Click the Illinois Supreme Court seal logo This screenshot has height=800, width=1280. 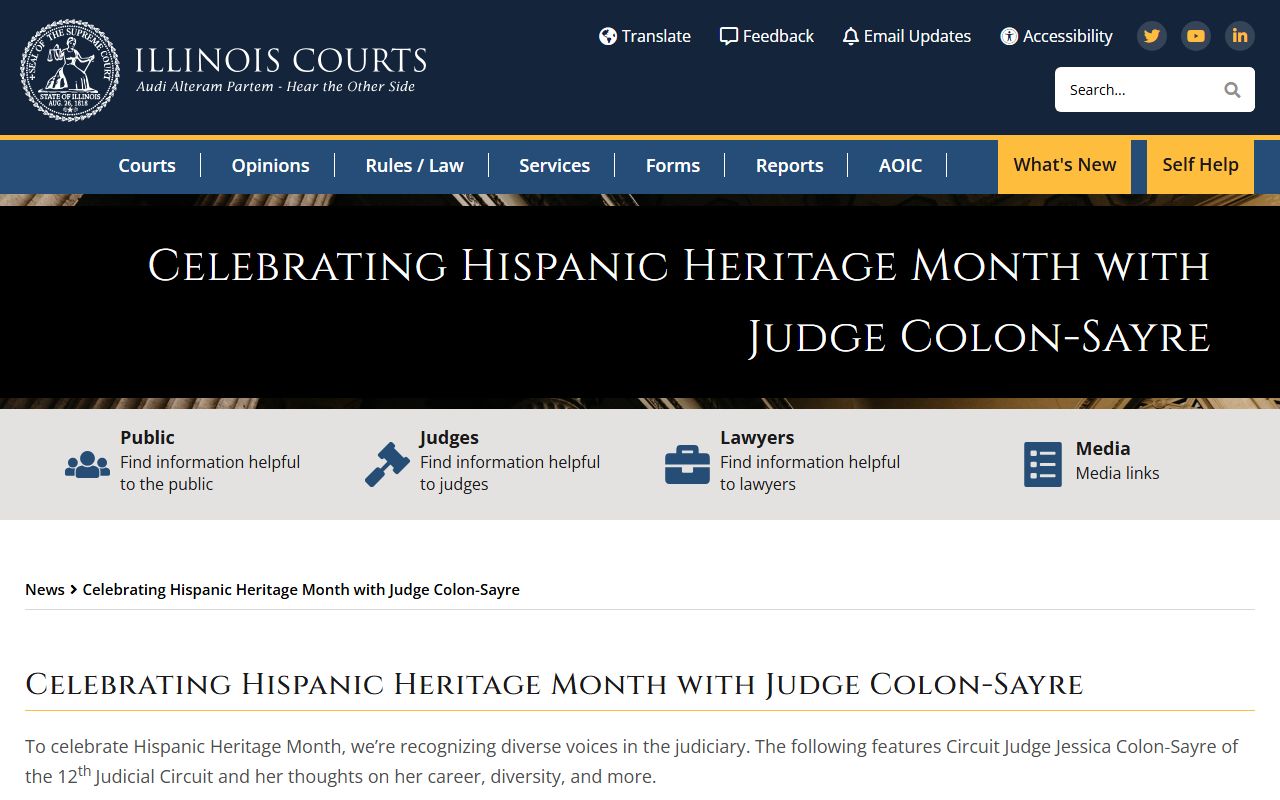[x=70, y=70]
